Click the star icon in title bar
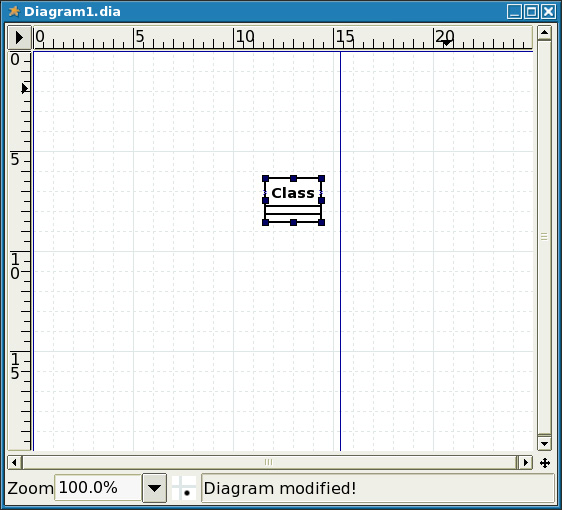This screenshot has width=562, height=510. (x=14, y=11)
